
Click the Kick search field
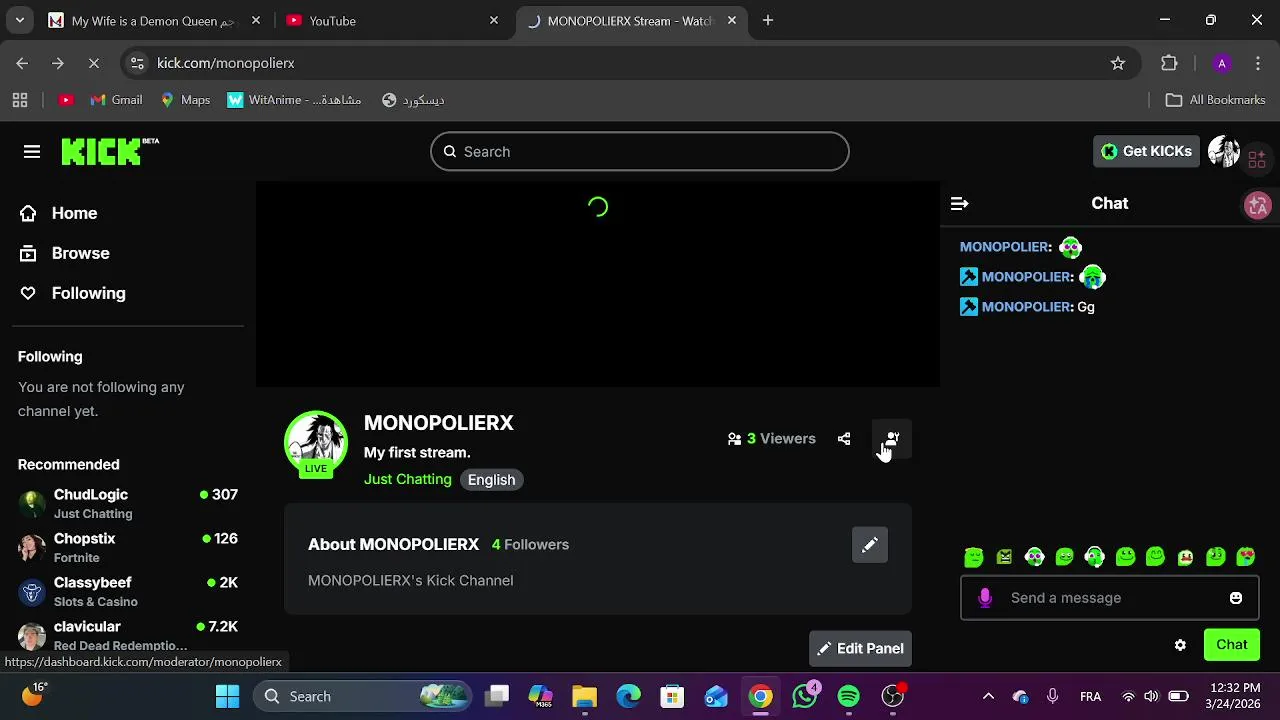640,152
